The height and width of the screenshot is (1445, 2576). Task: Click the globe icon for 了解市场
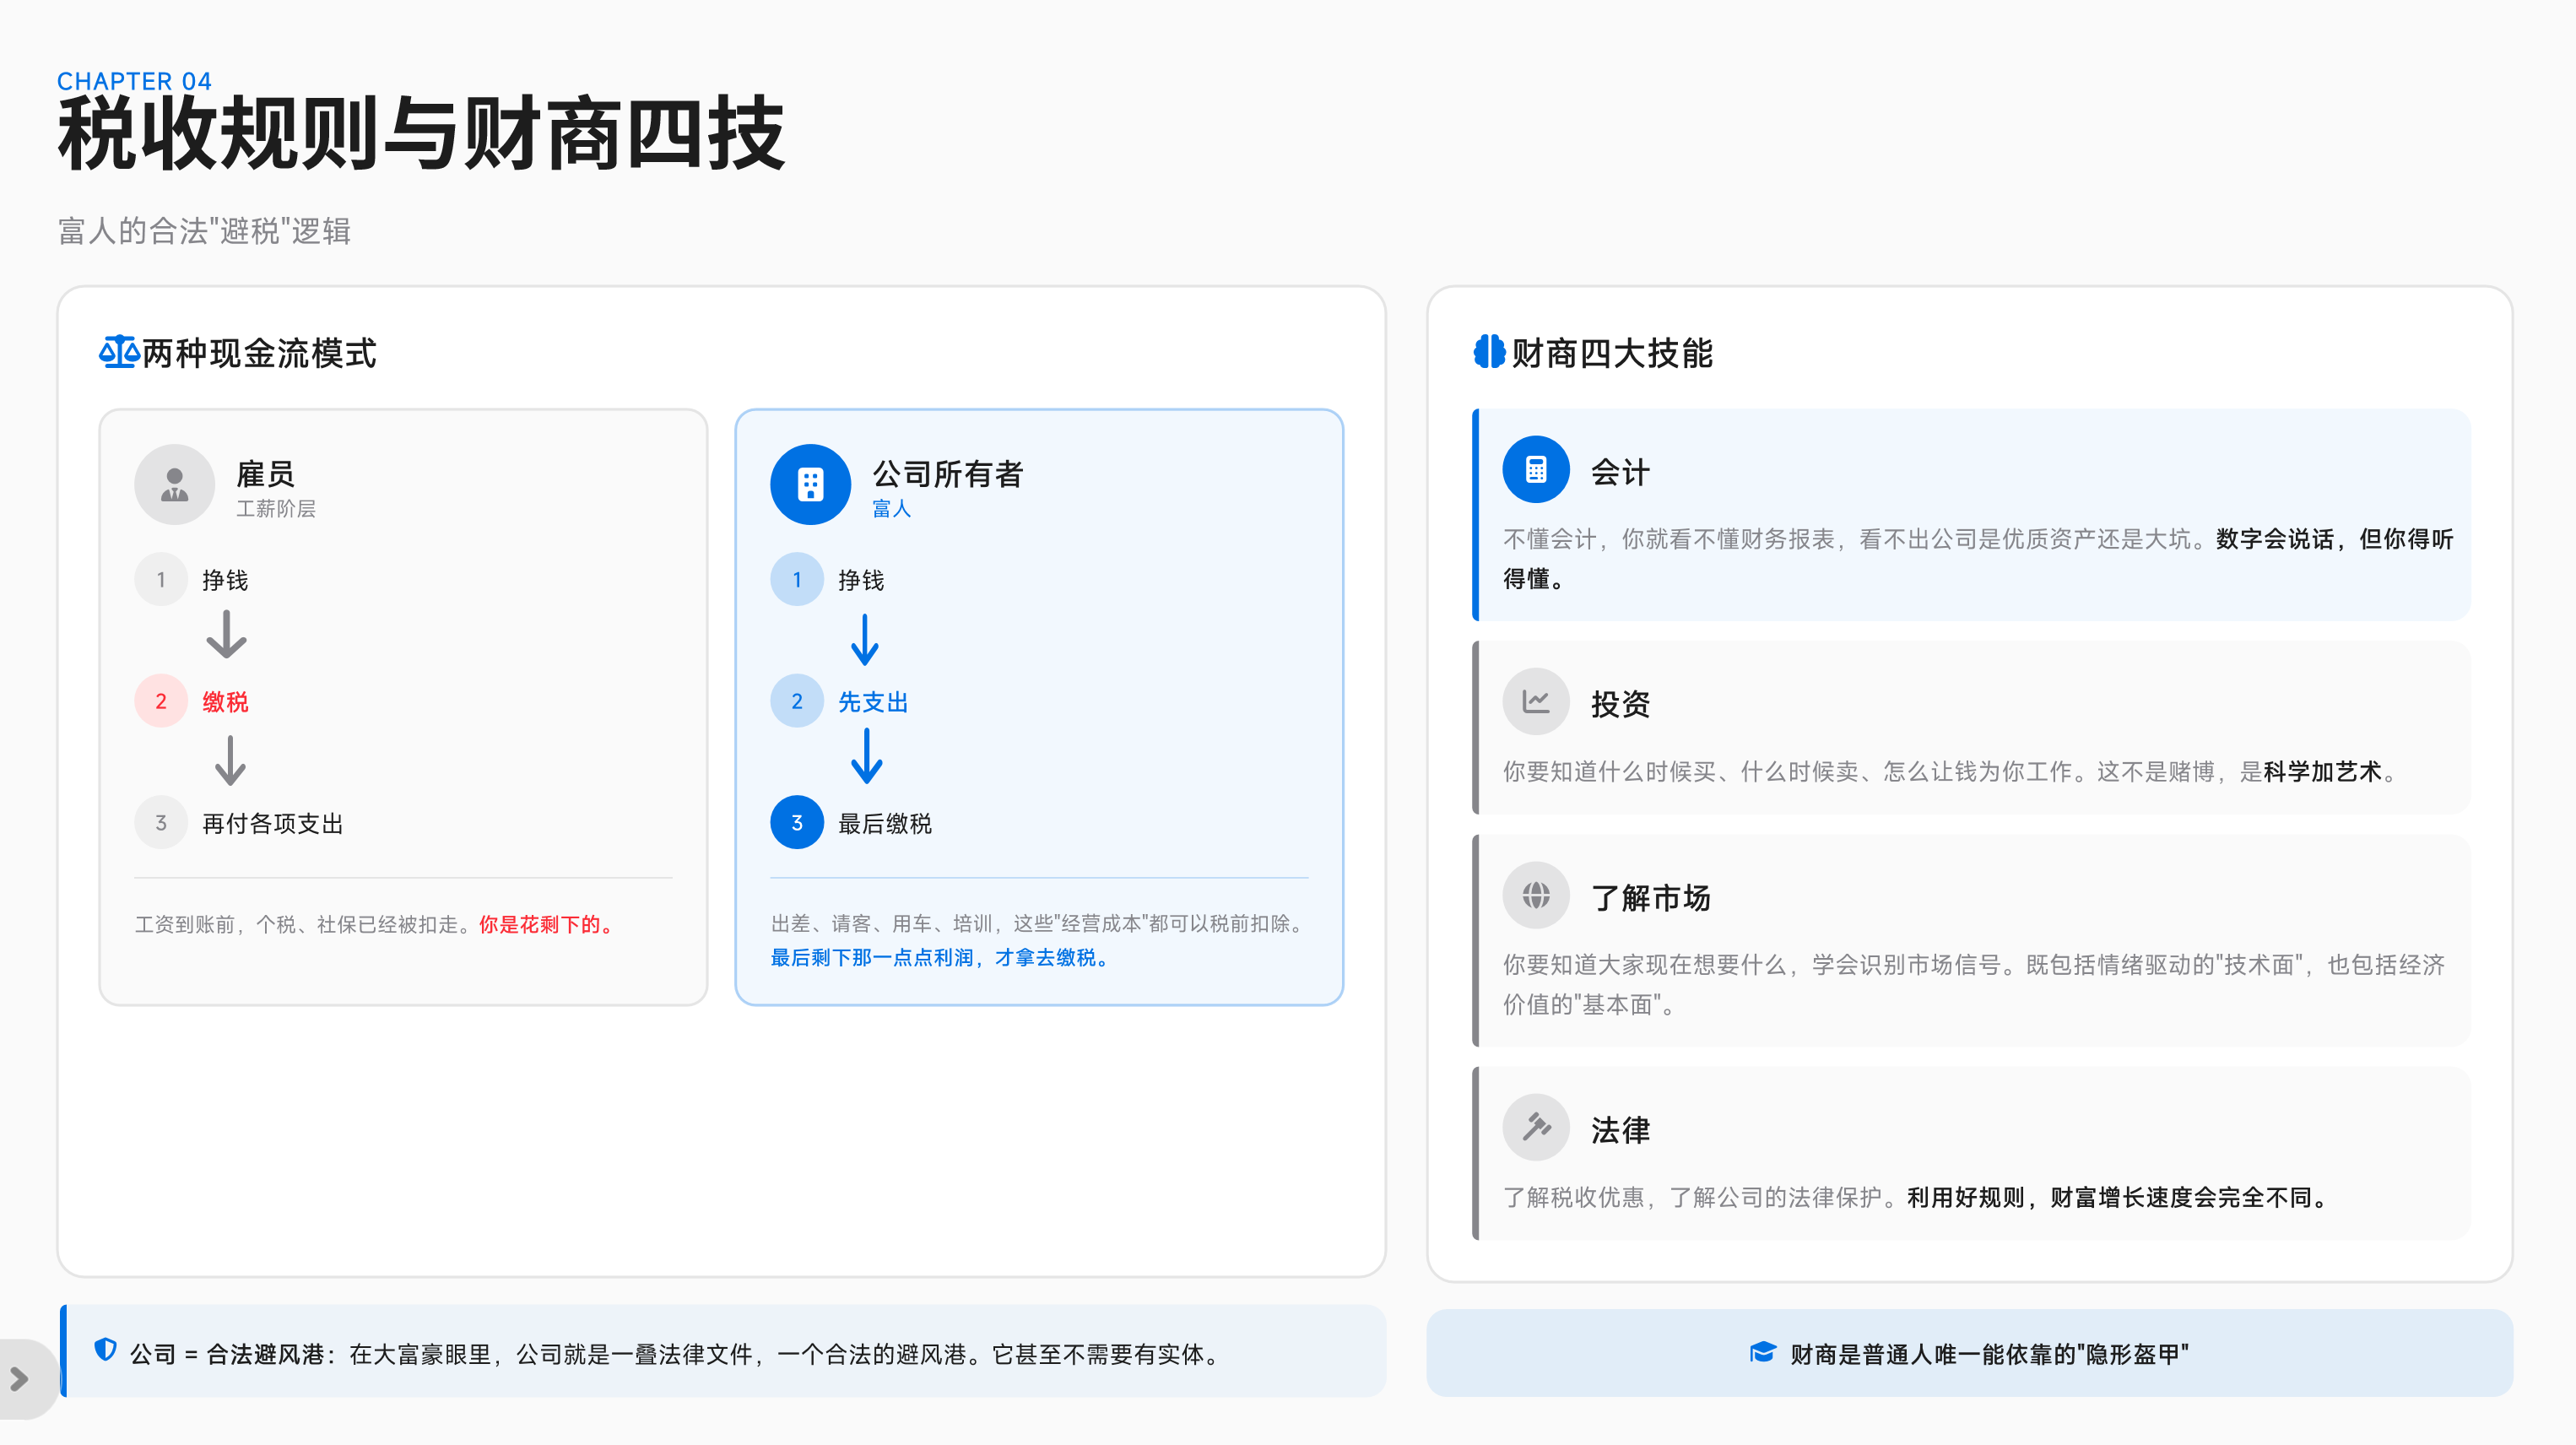click(1536, 895)
